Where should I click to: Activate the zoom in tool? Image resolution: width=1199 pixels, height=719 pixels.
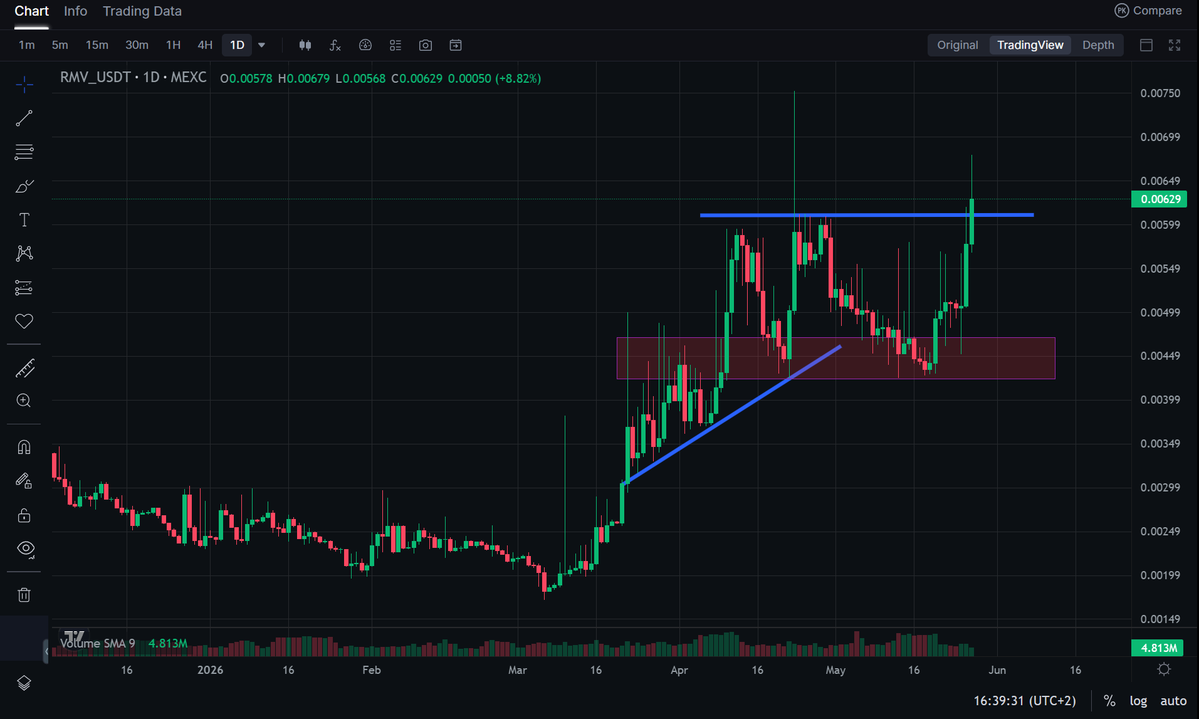24,401
